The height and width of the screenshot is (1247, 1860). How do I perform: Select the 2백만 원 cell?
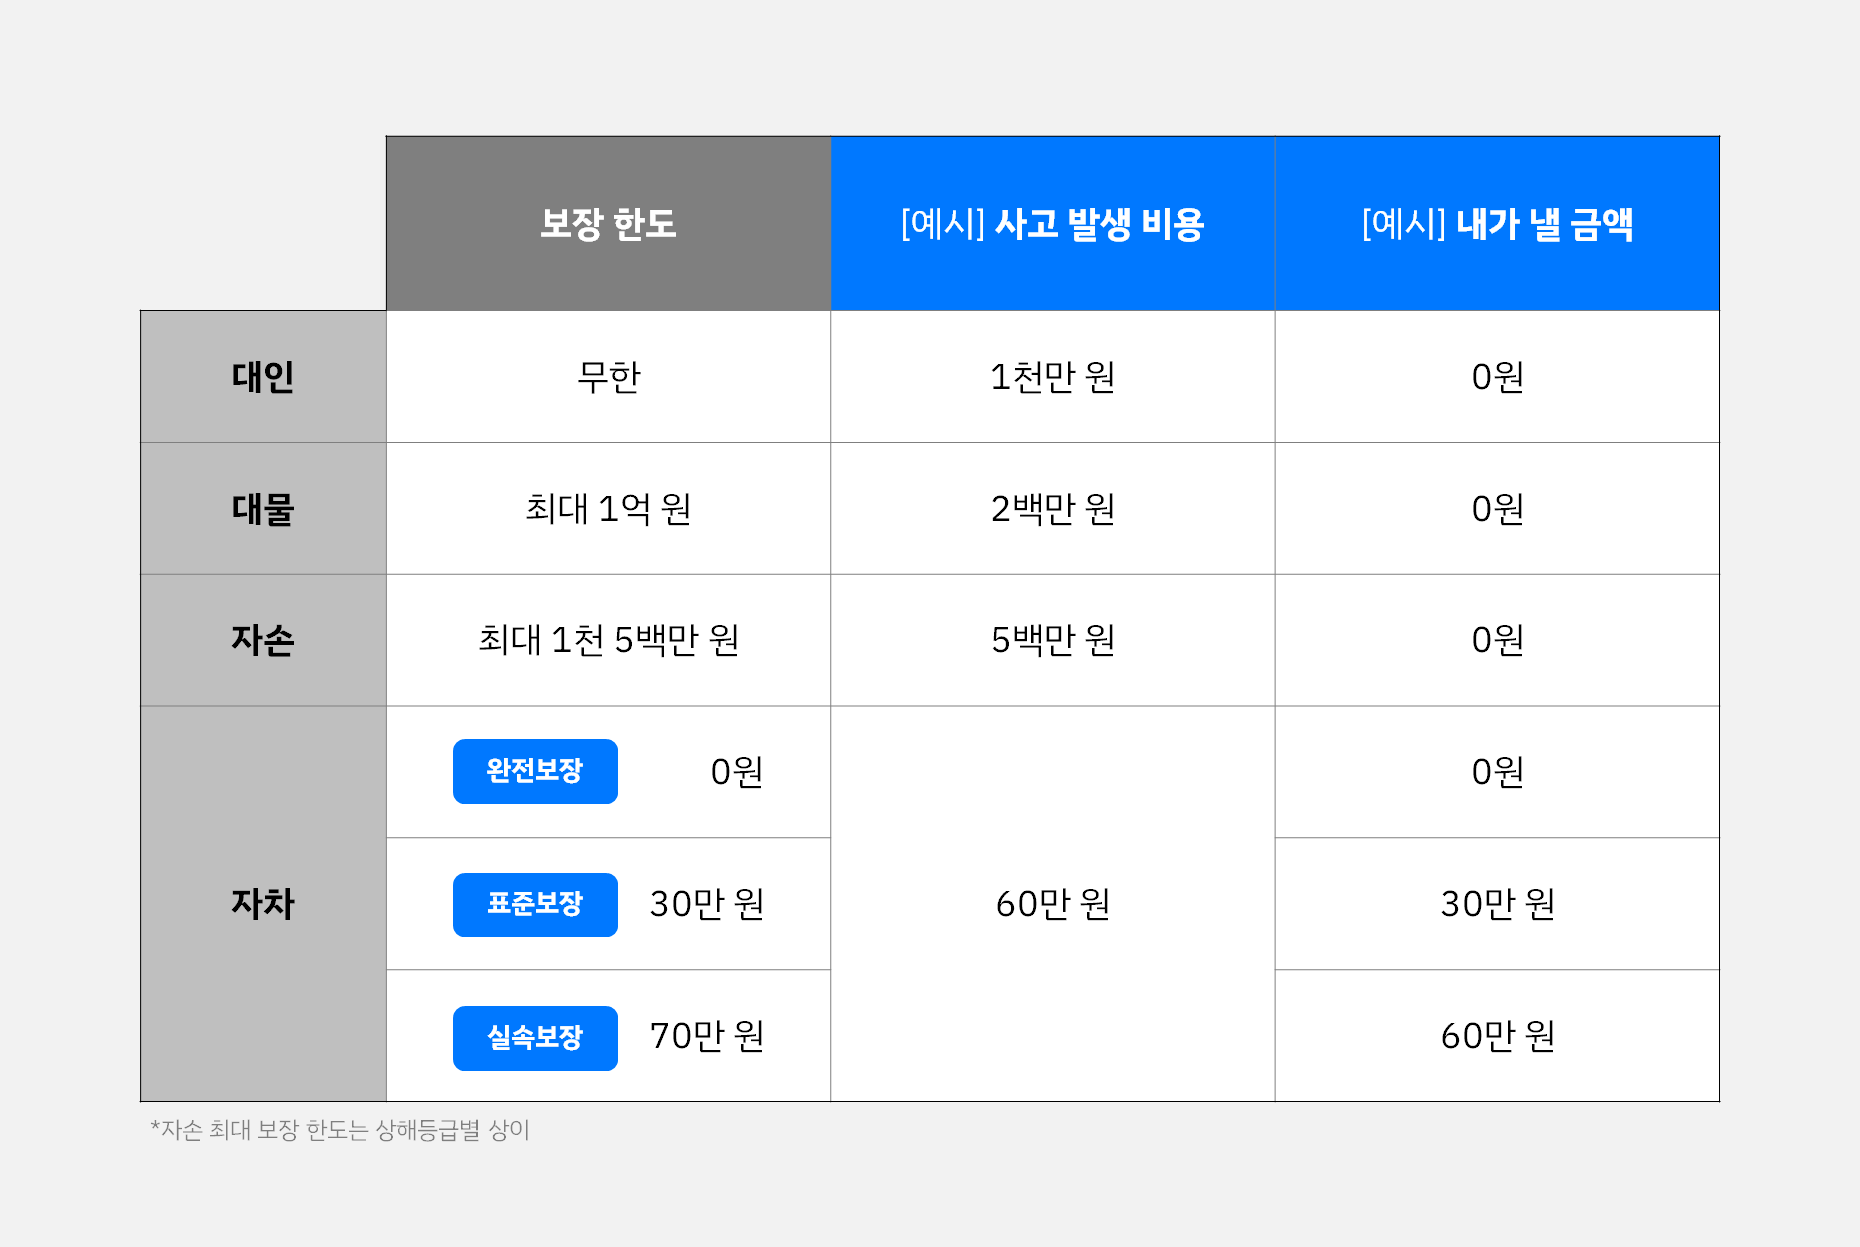point(1052,509)
